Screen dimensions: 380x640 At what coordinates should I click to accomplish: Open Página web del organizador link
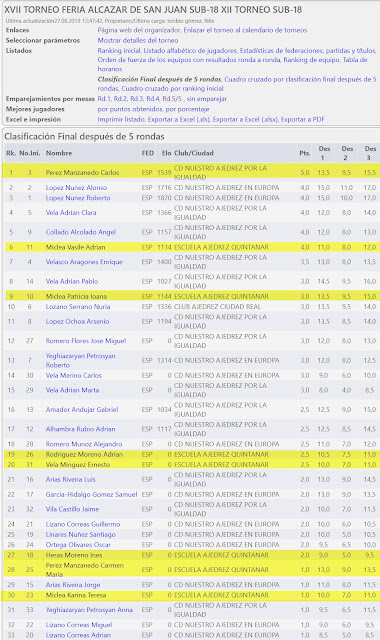pos(139,30)
